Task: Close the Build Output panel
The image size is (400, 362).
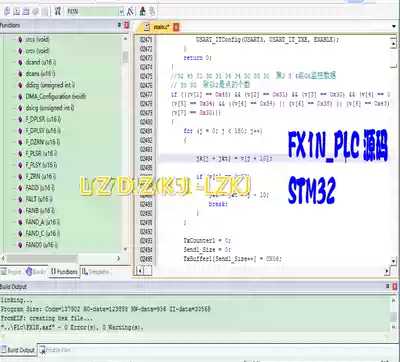Action: coord(395,286)
